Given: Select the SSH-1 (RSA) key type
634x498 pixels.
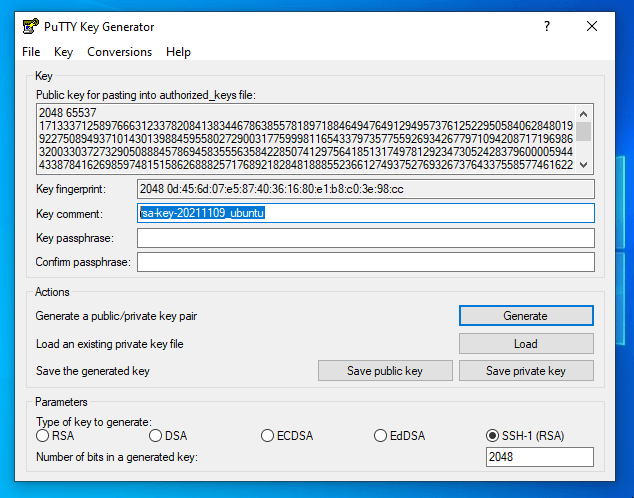Looking at the screenshot, I should 493,436.
